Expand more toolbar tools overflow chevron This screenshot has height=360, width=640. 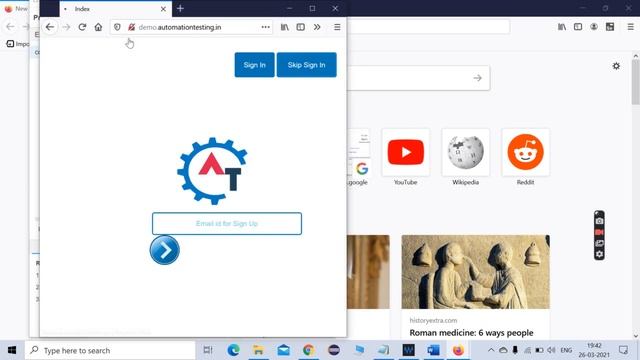(x=317, y=27)
